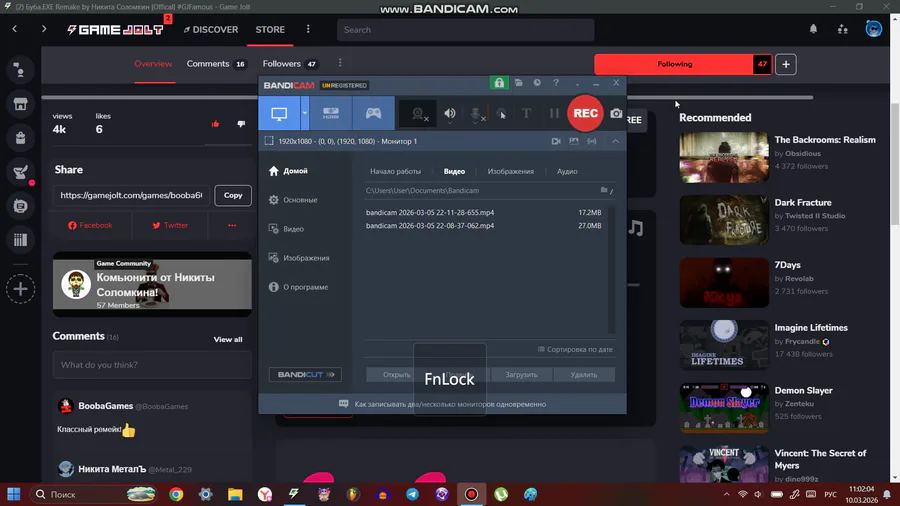
Task: Click the Following button
Action: 674,64
